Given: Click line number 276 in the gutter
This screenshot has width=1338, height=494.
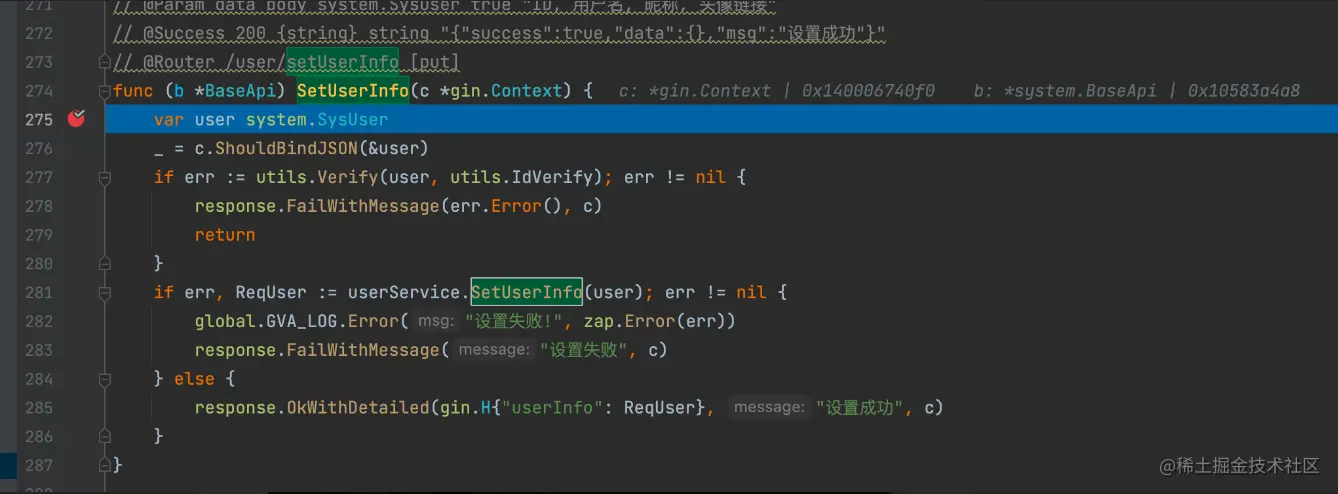Looking at the screenshot, I should (x=38, y=148).
